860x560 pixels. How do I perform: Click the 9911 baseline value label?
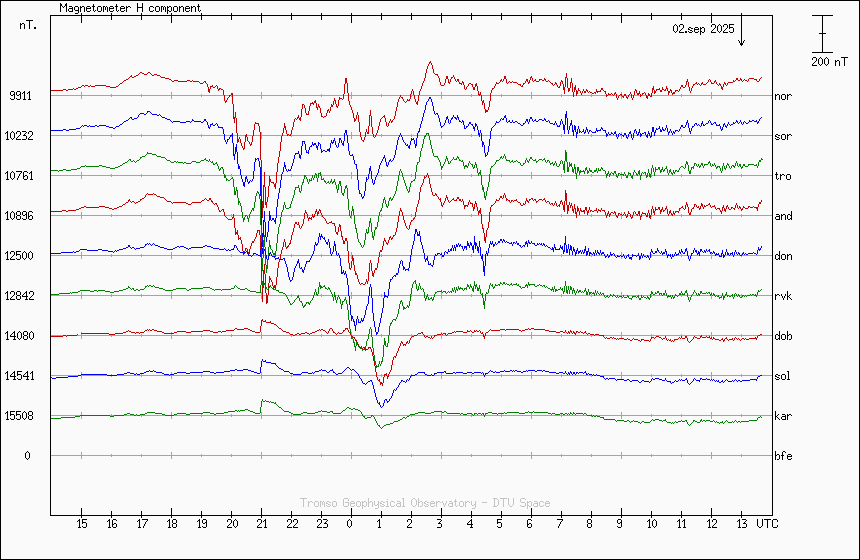click(22, 96)
